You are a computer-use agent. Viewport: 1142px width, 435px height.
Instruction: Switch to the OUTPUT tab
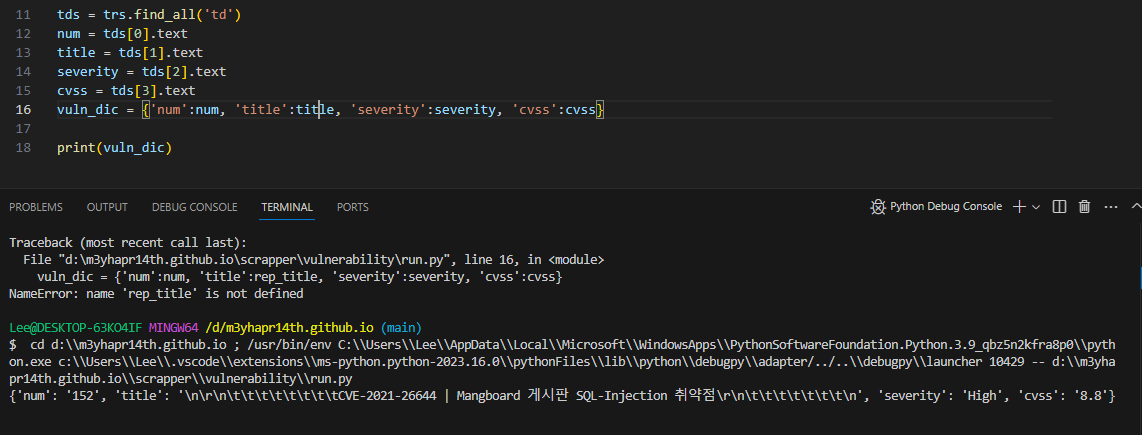tap(107, 207)
